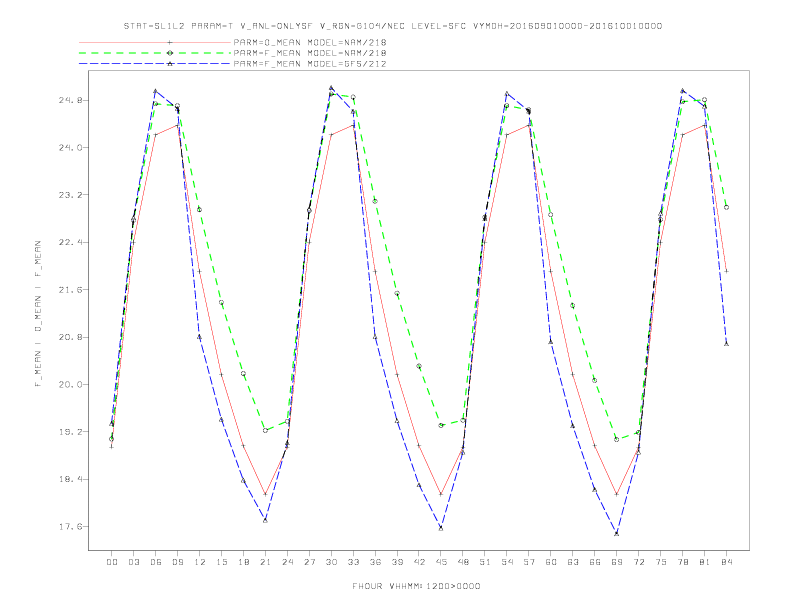Click x-axis forecast hour label 60

pos(551,562)
